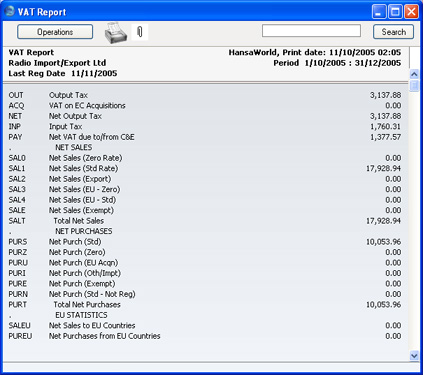This screenshot has height=375, width=423.
Task: Click the scrollbar down arrow
Action: click(x=414, y=356)
